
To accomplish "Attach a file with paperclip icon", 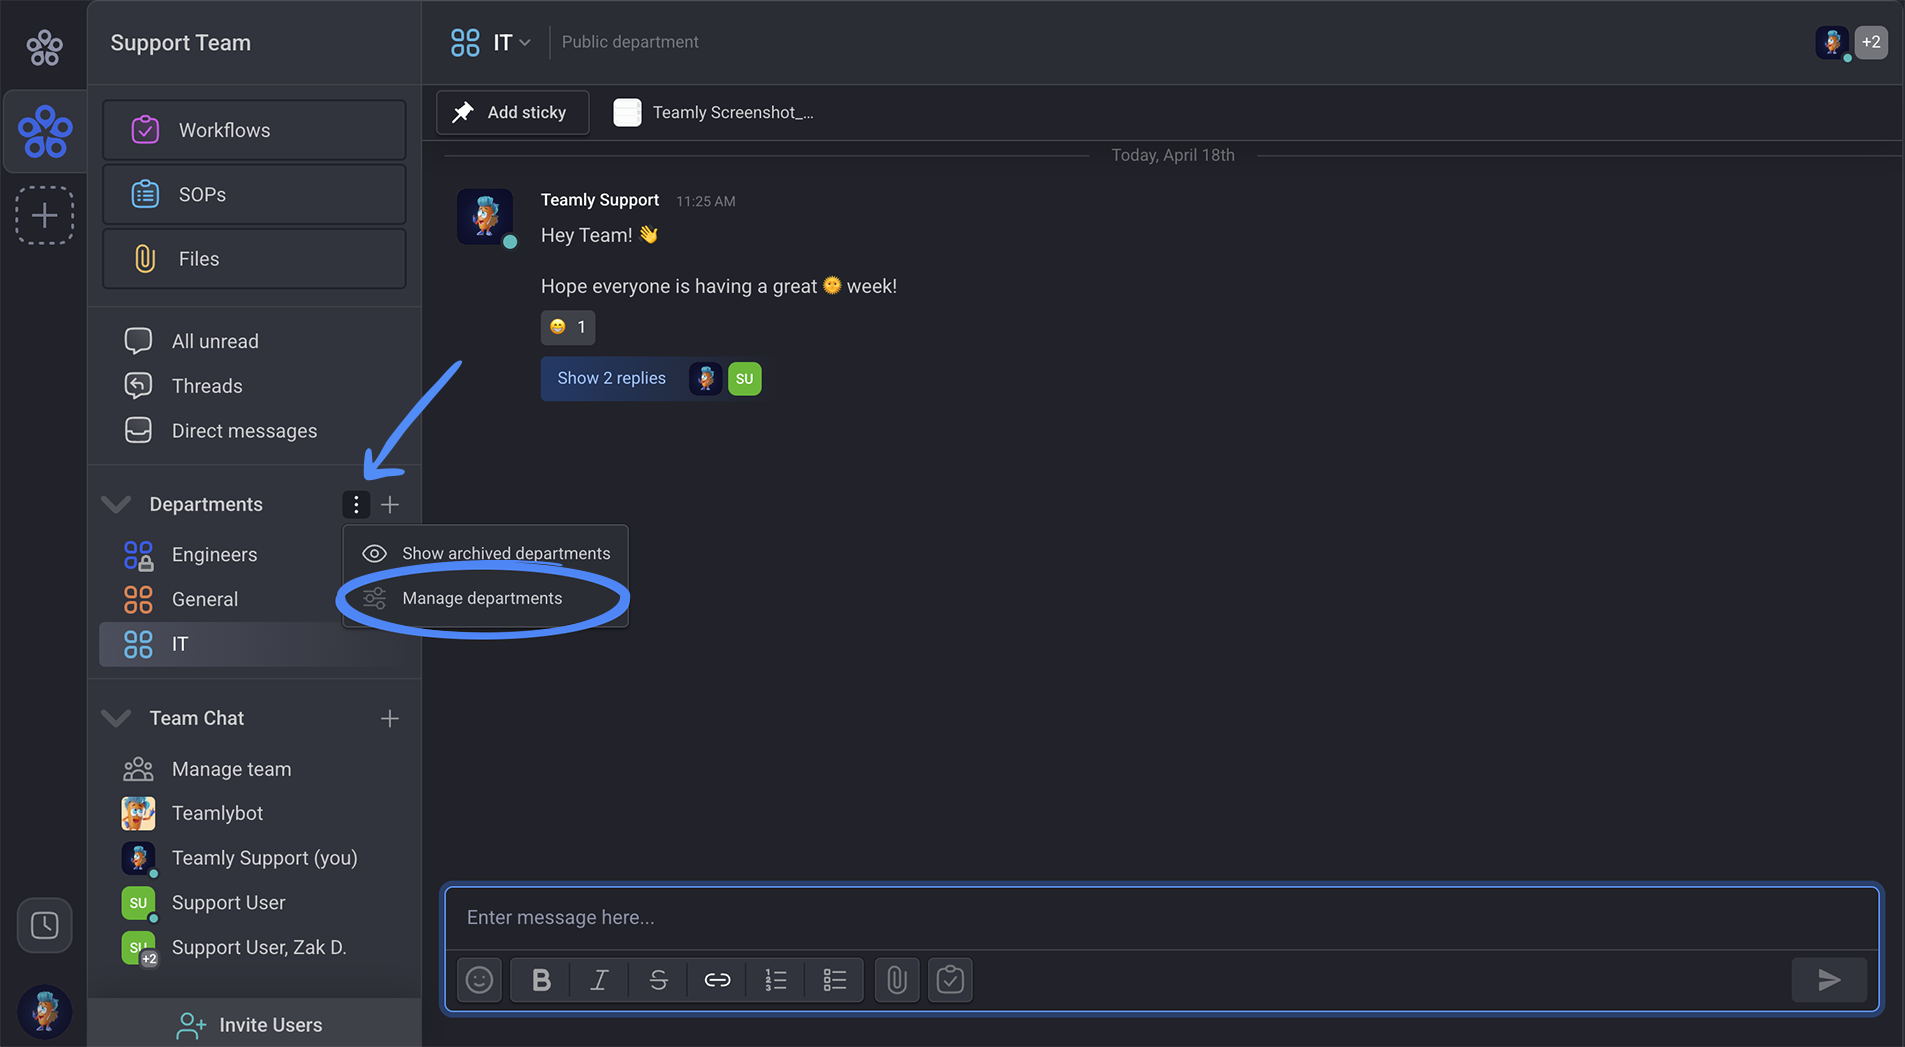I will tap(896, 979).
